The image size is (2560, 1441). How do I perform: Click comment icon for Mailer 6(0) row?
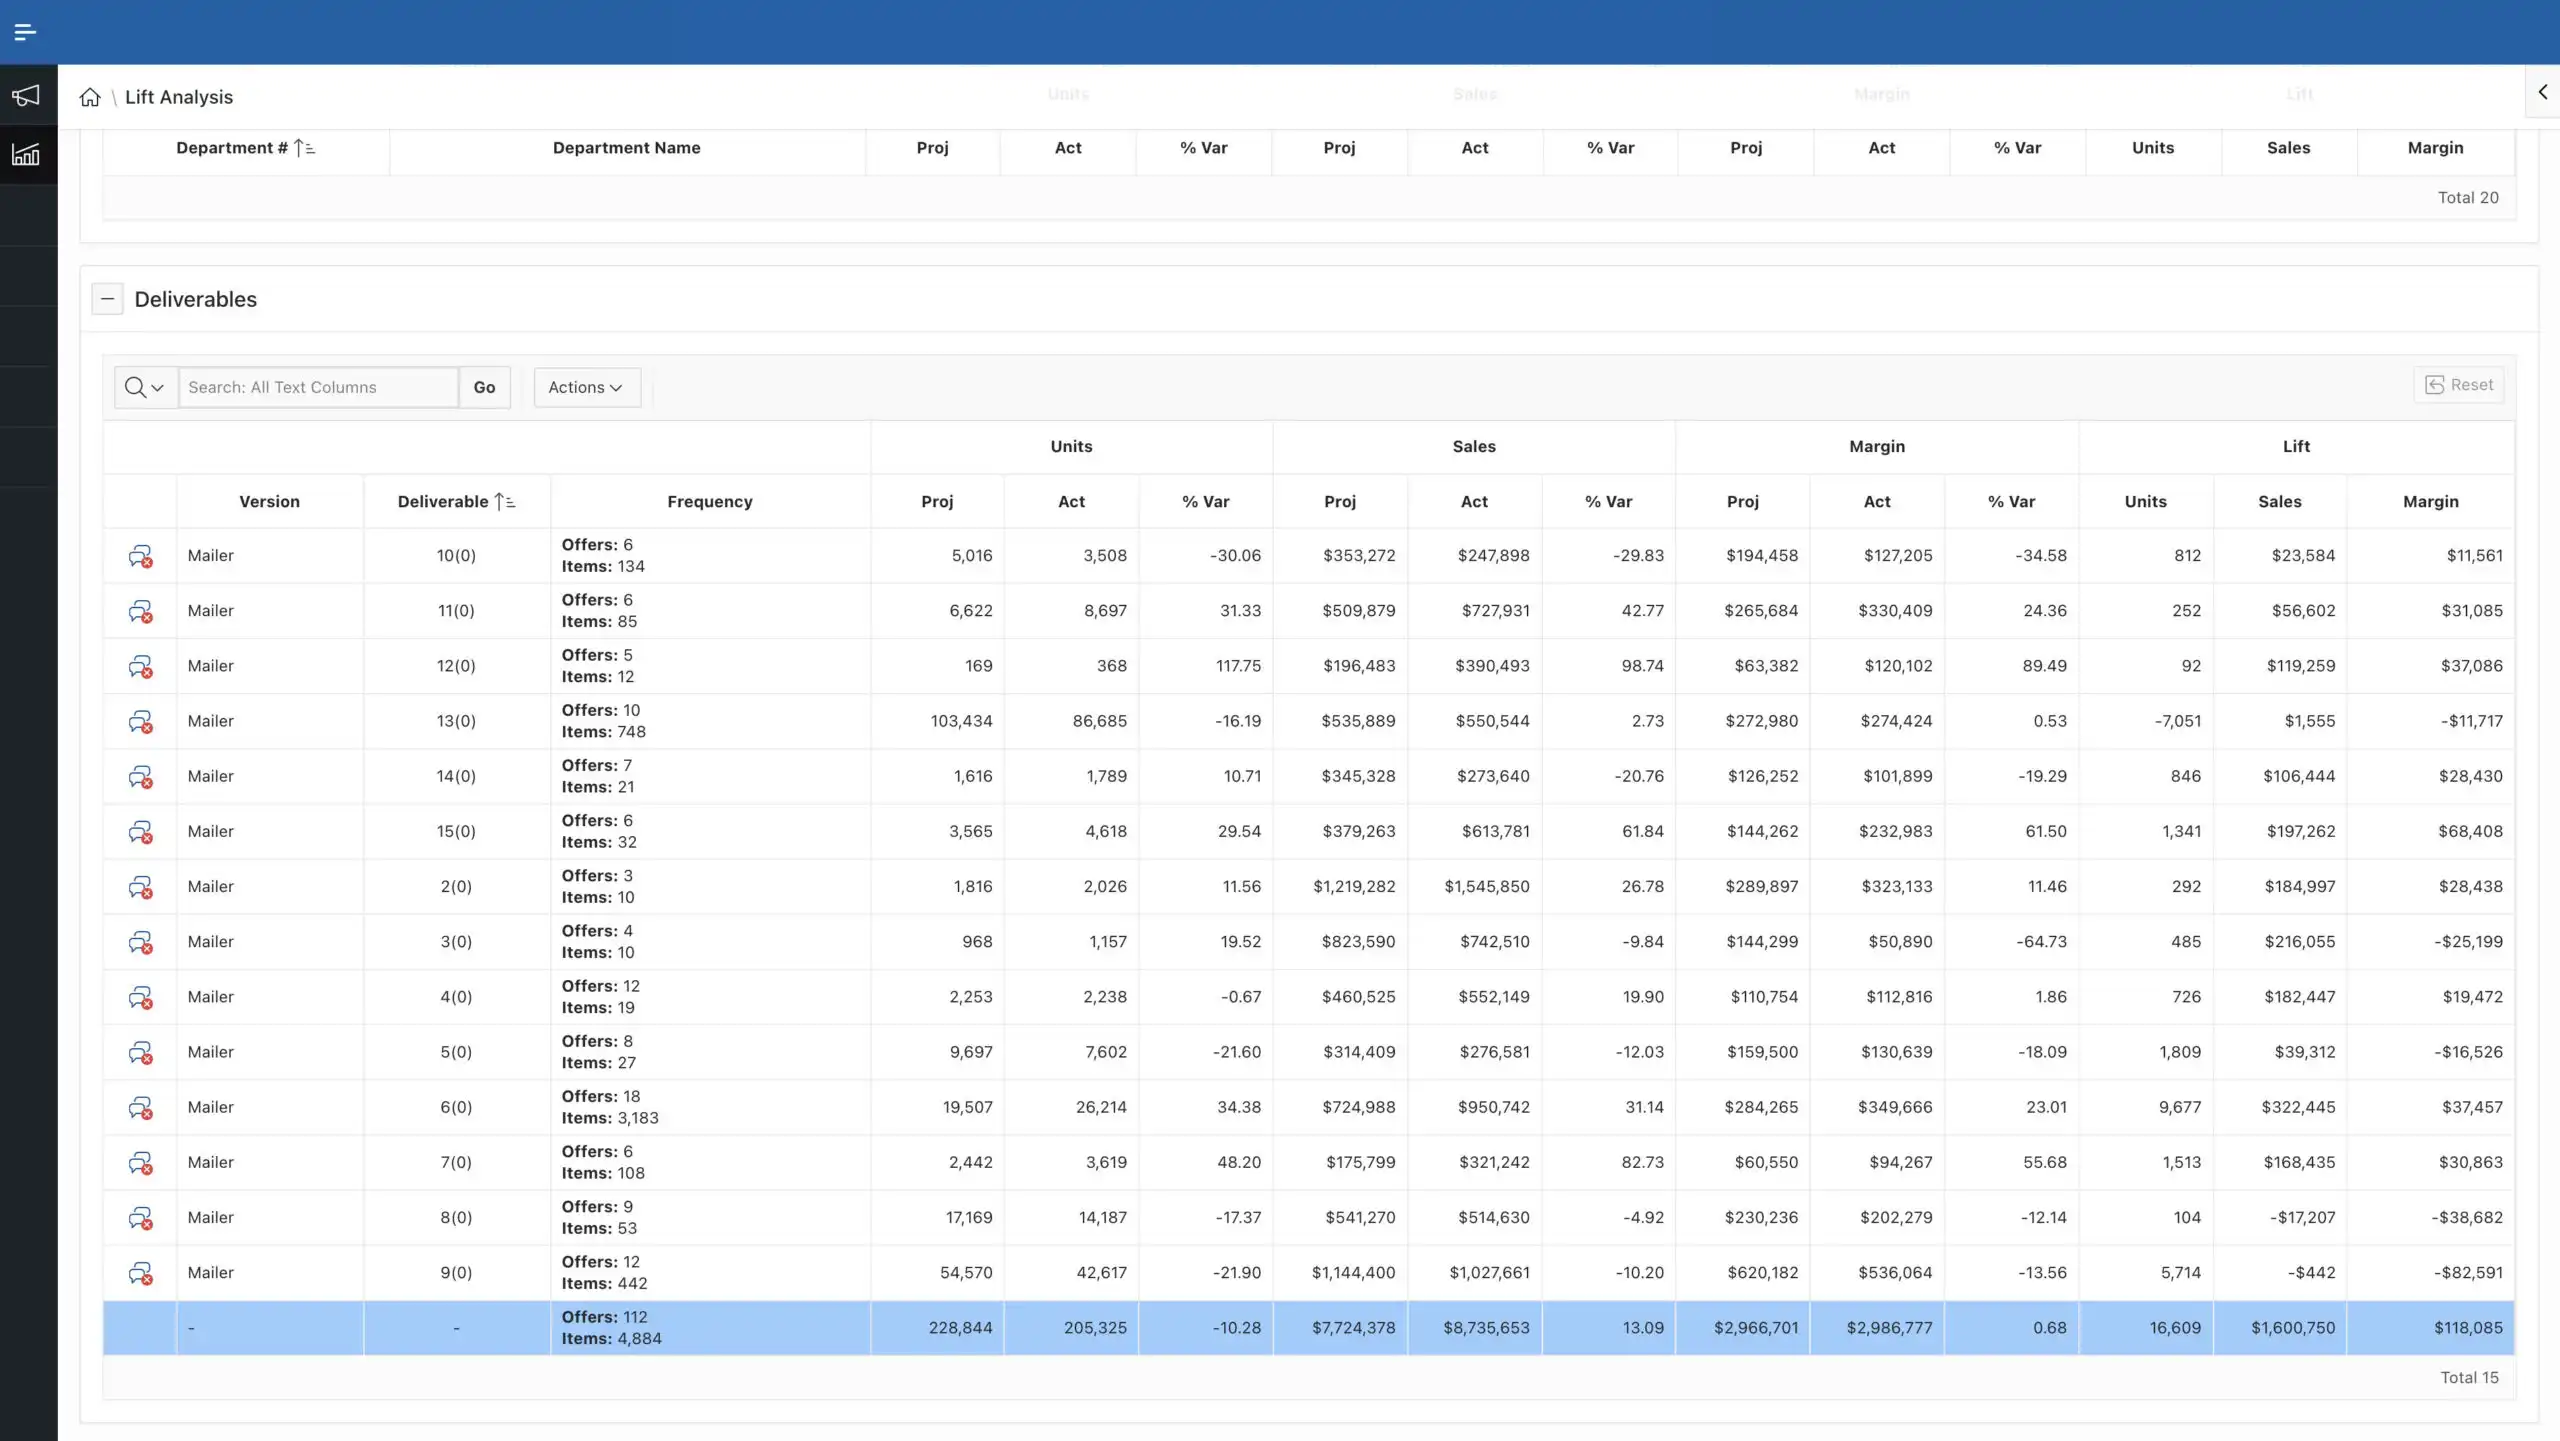(x=140, y=1108)
